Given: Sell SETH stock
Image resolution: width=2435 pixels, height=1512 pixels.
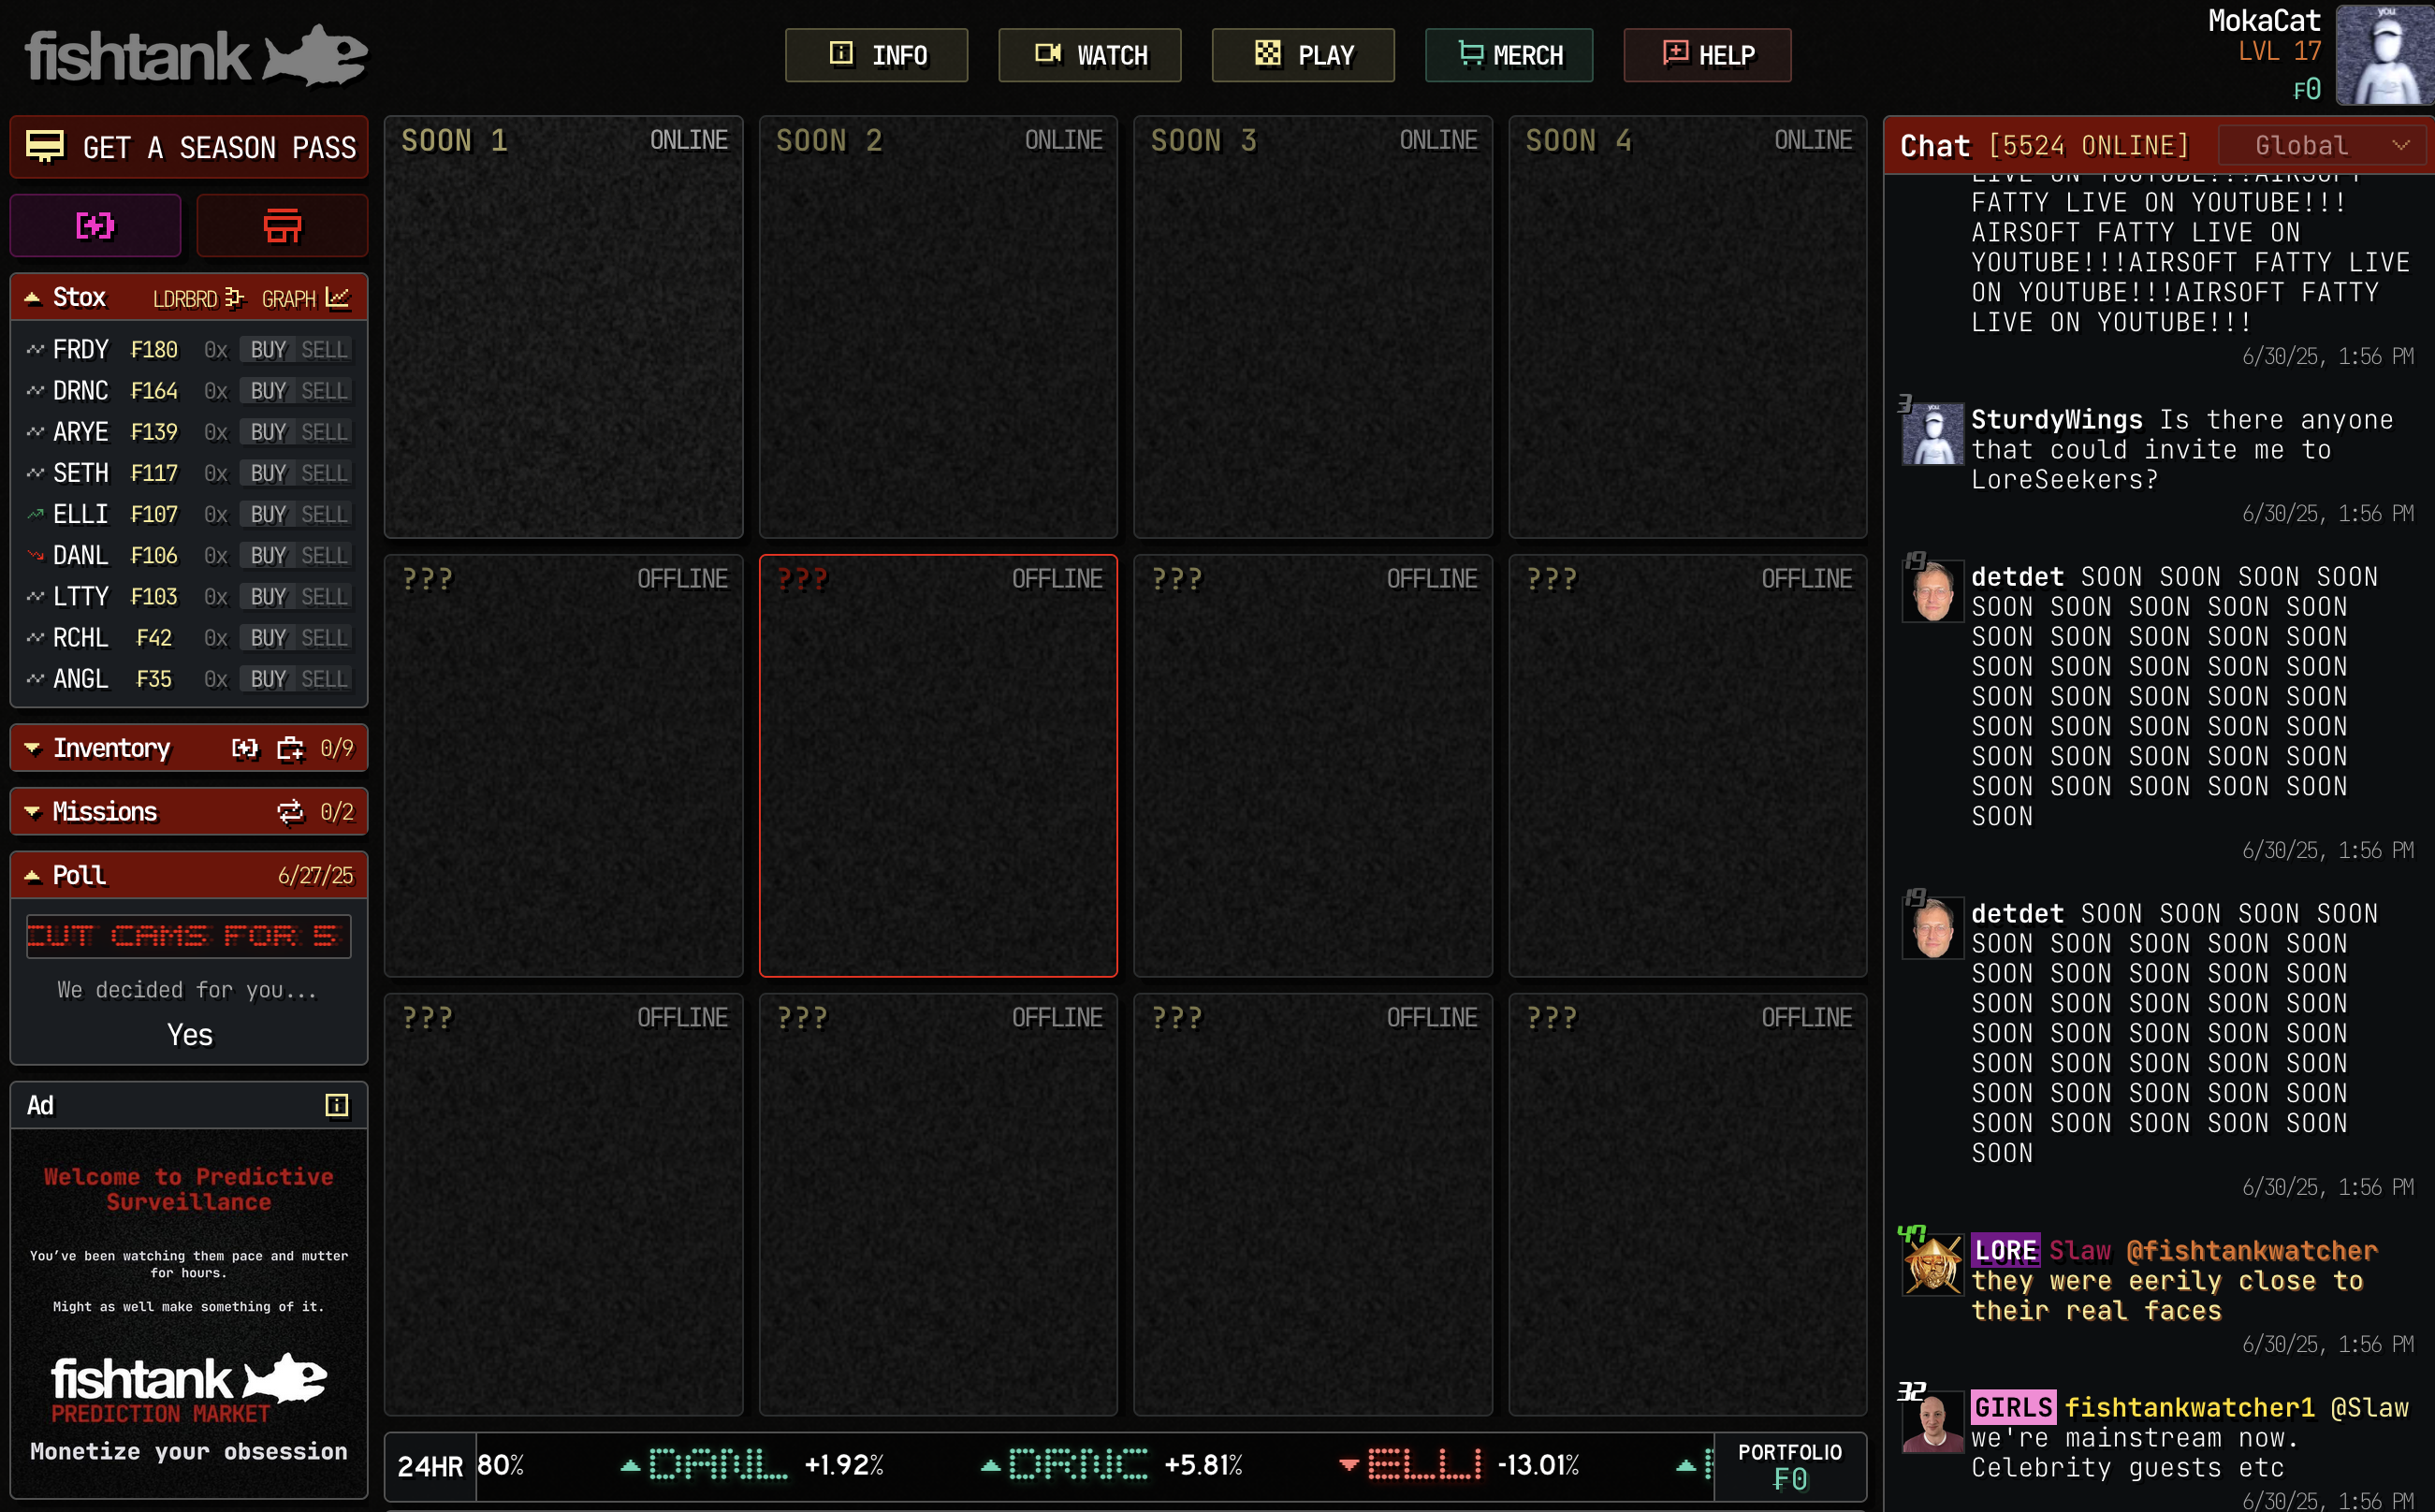Looking at the screenshot, I should point(325,473).
